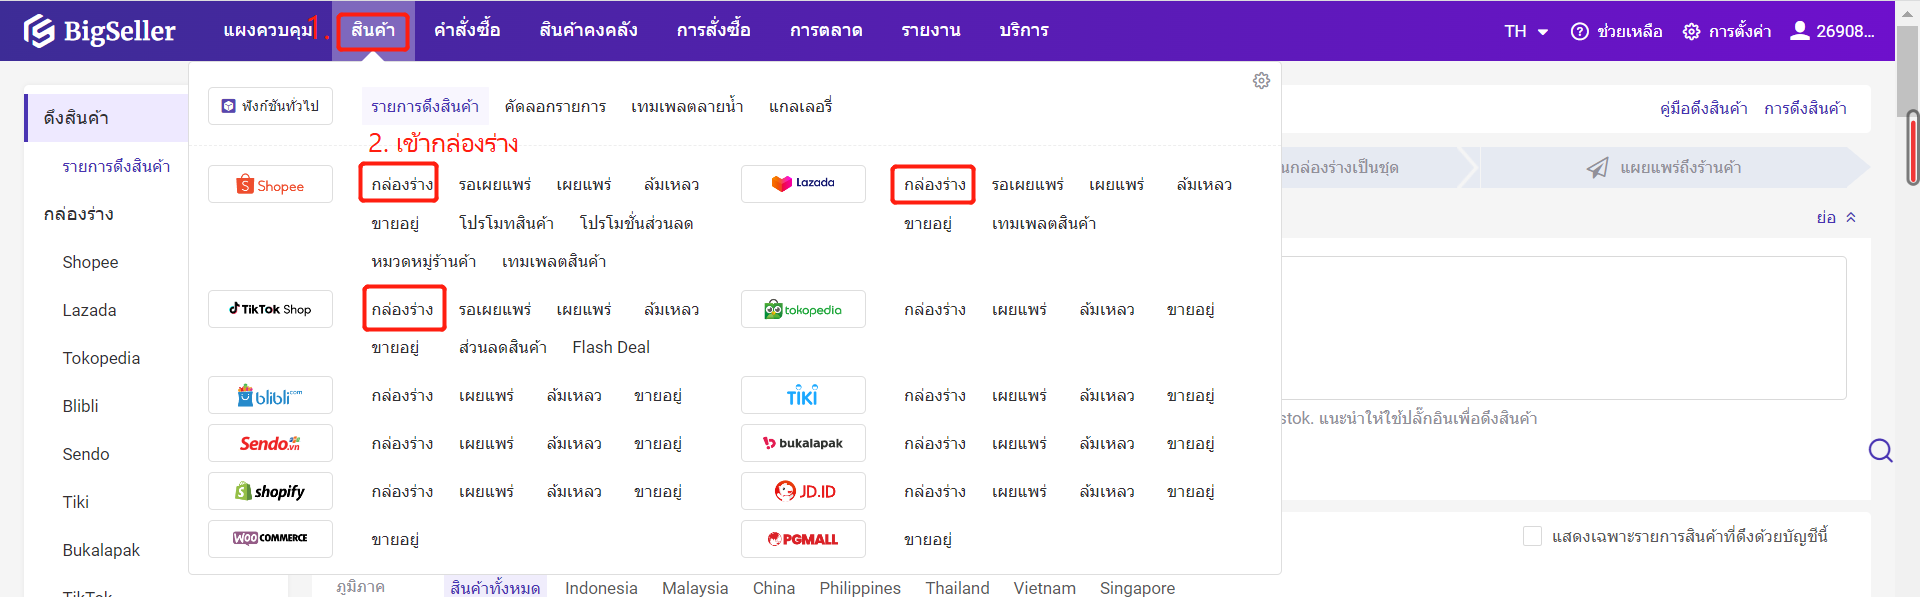Image resolution: width=1920 pixels, height=597 pixels.
Task: Open TikTok Shop ส่วนลดสินค้า link
Action: click(502, 347)
